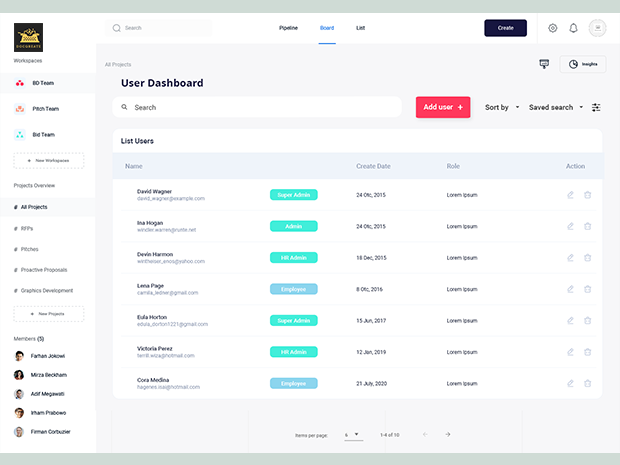Edit Ina Hogan's user row
Viewport: 620px width, 465px height.
point(570,226)
